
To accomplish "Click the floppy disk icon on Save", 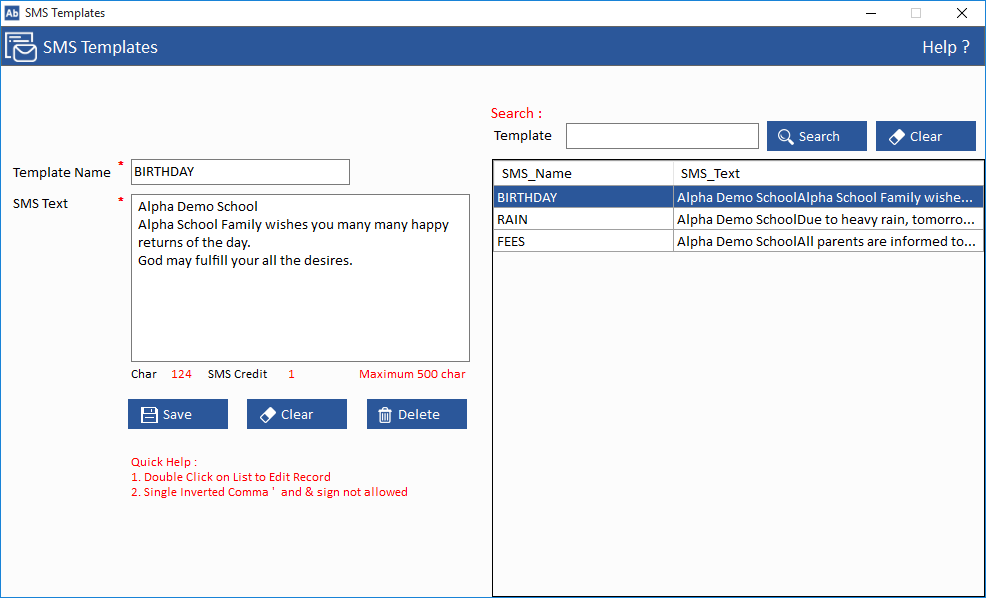I will (x=149, y=415).
